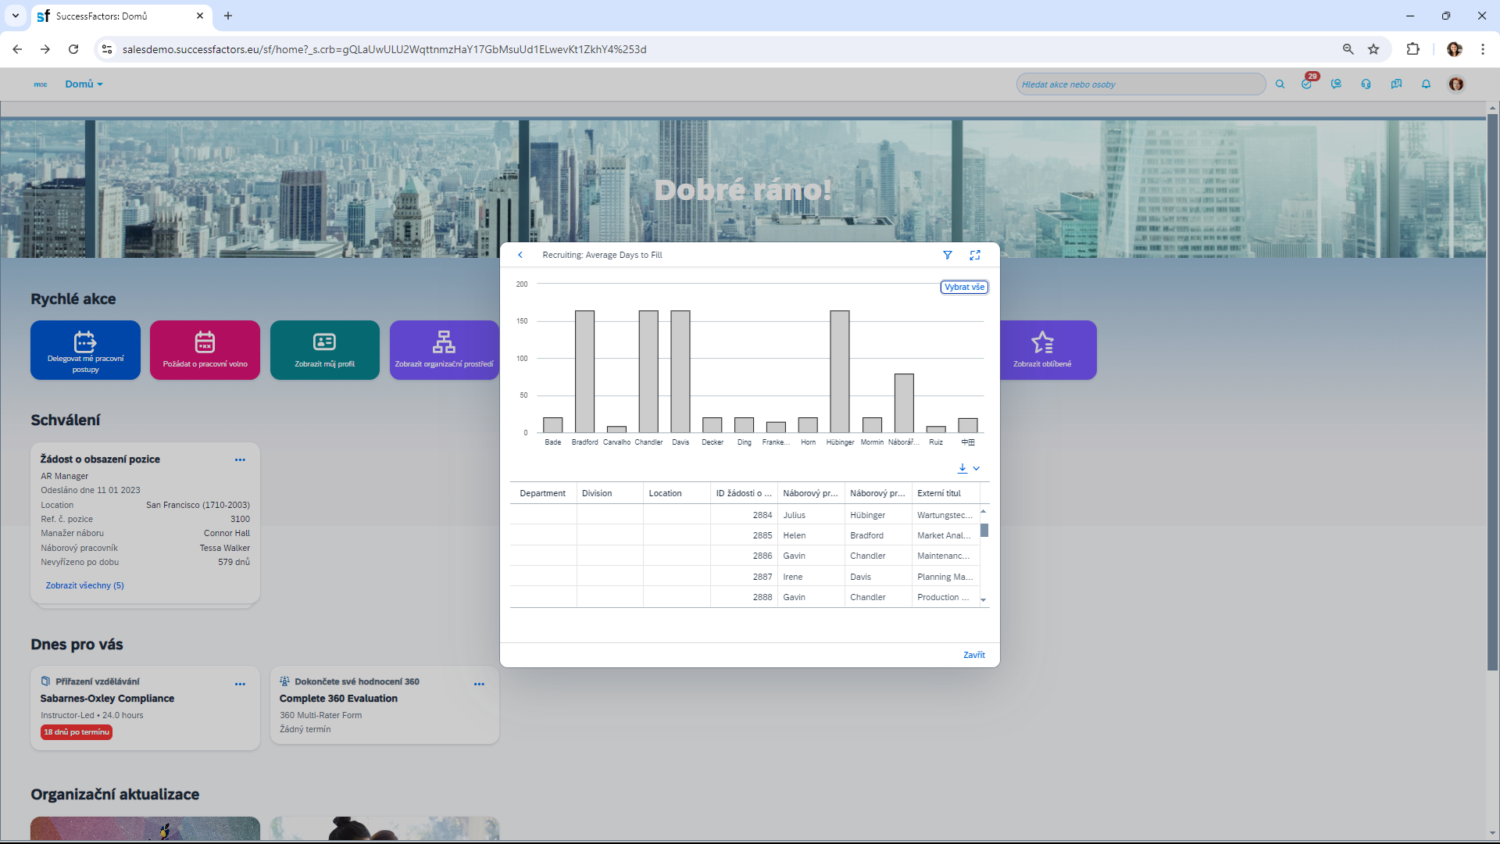Click the Location column header
This screenshot has height=844, width=1500.
click(665, 493)
